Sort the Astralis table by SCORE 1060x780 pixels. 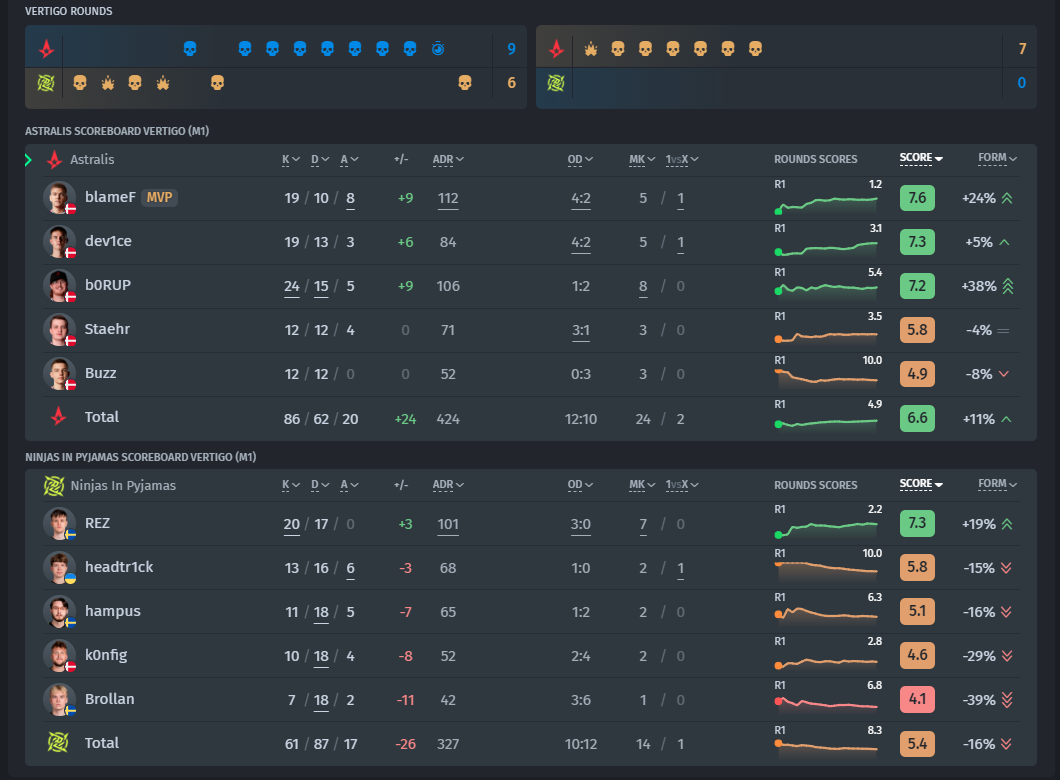921,157
